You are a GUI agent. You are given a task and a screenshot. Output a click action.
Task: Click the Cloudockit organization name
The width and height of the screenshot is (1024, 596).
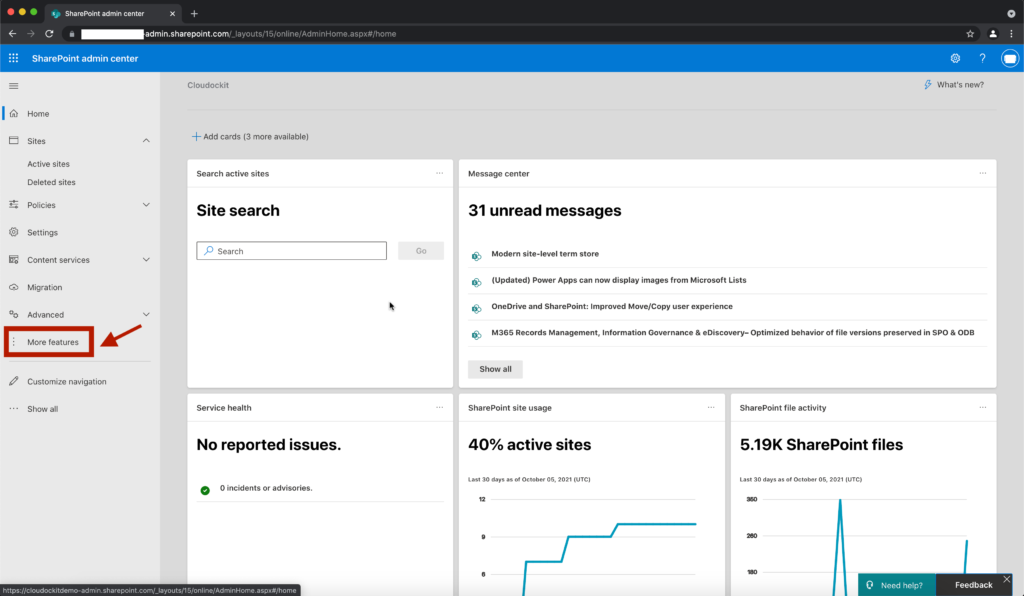coord(208,85)
